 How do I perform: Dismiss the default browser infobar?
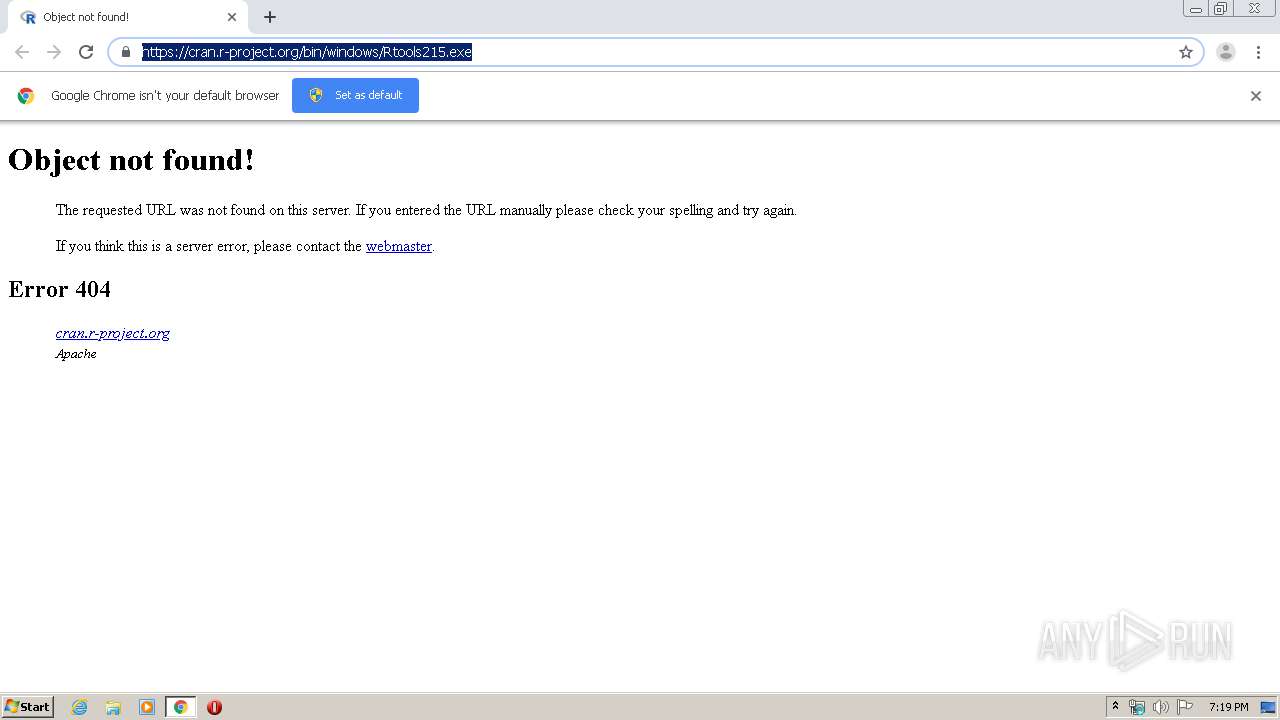click(1256, 96)
